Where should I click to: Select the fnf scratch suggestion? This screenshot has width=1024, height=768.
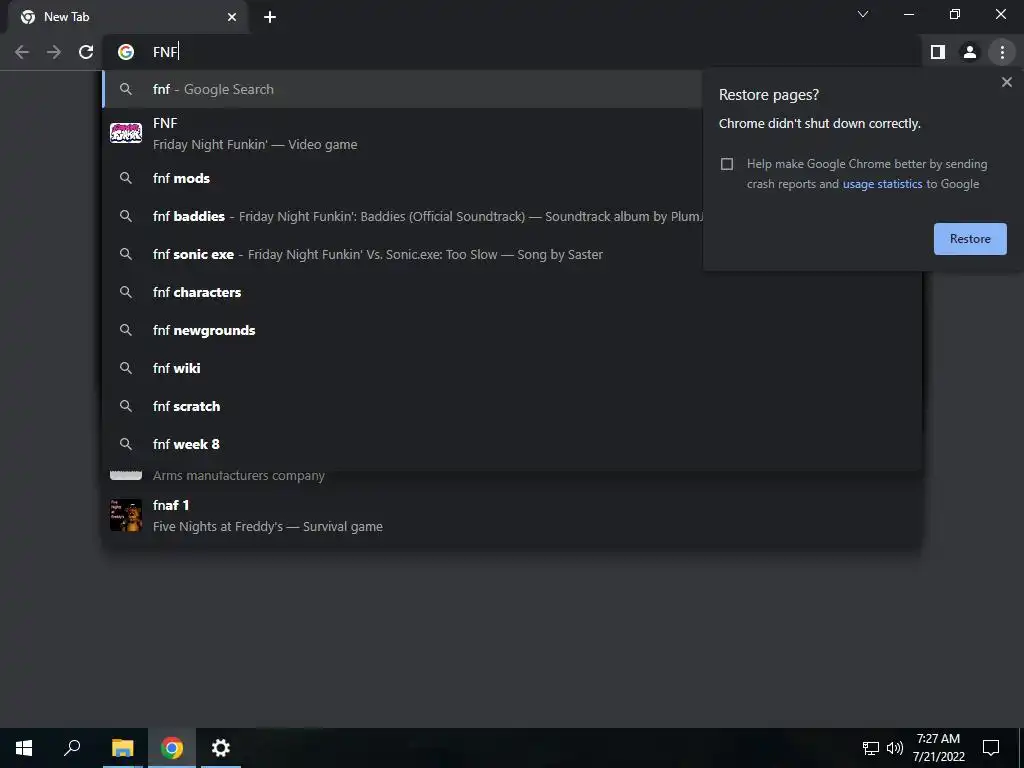tap(512, 406)
